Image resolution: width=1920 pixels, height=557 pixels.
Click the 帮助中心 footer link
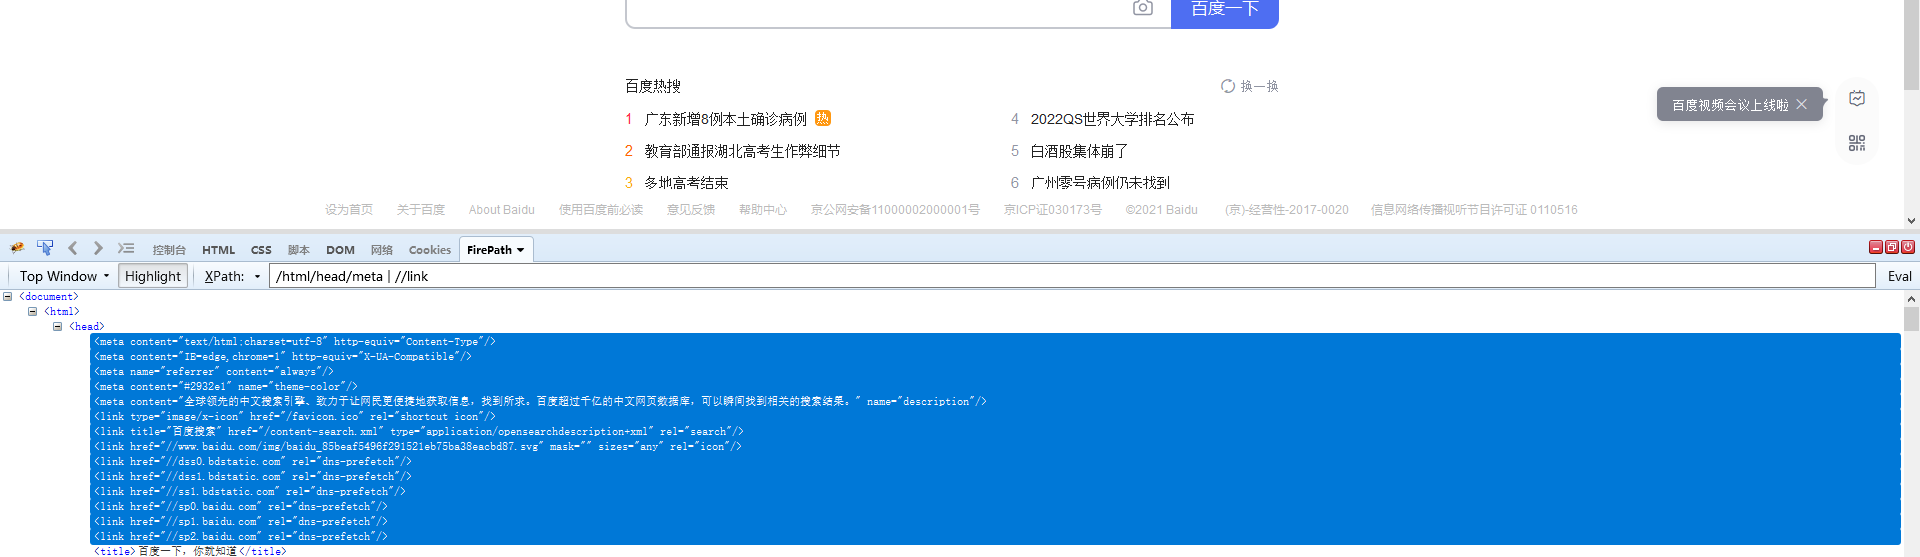763,210
